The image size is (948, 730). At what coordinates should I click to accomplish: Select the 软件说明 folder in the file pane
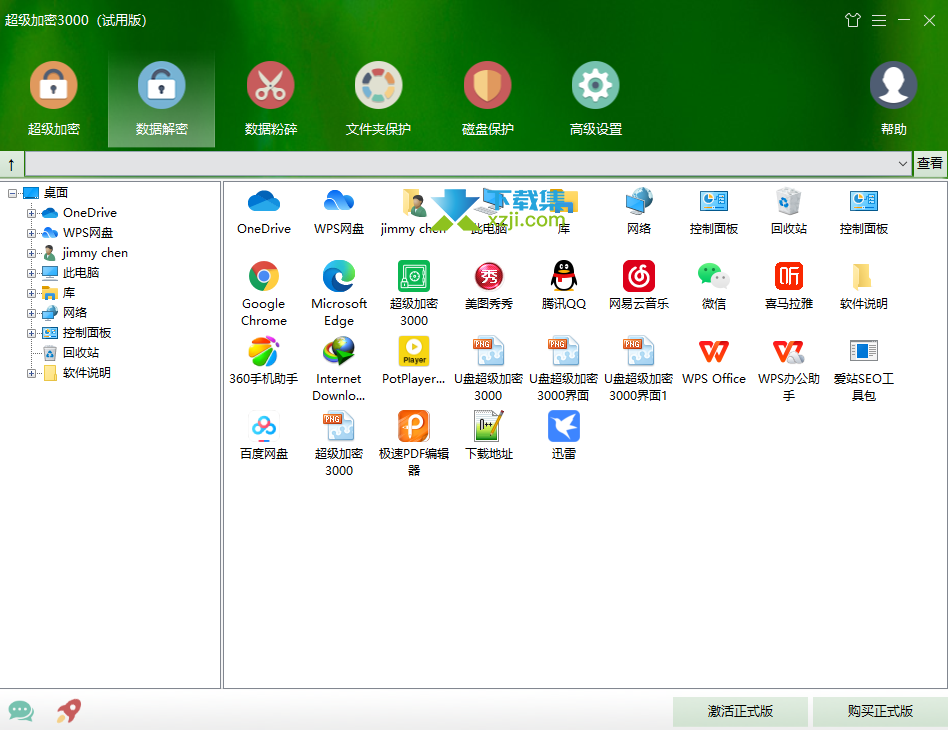[x=863, y=287]
